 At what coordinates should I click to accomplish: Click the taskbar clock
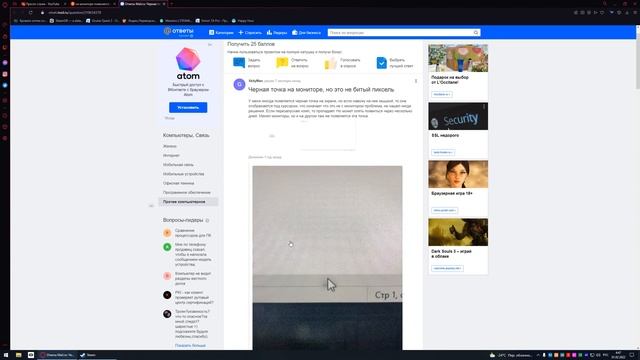coord(618,355)
